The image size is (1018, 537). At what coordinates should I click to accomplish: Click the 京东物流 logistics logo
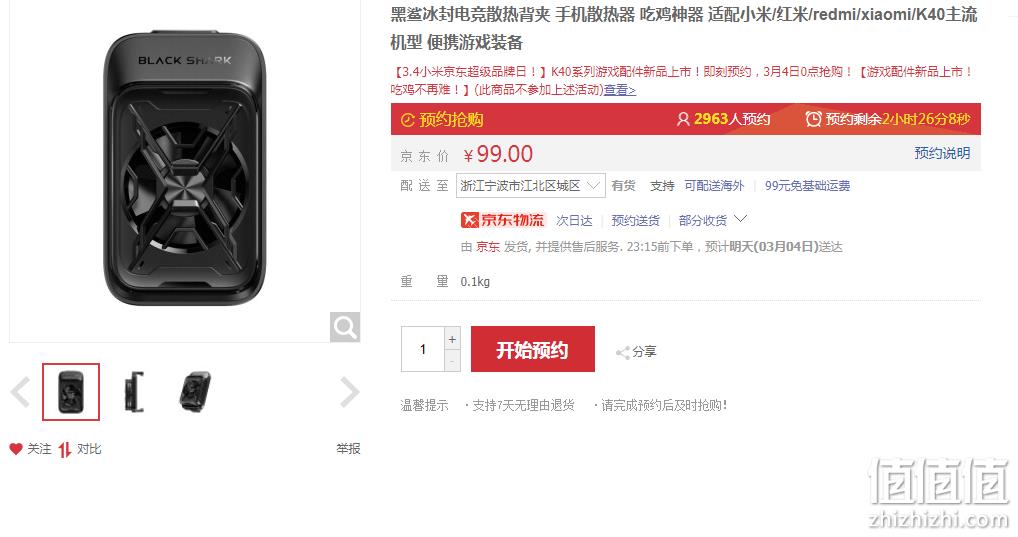(503, 220)
